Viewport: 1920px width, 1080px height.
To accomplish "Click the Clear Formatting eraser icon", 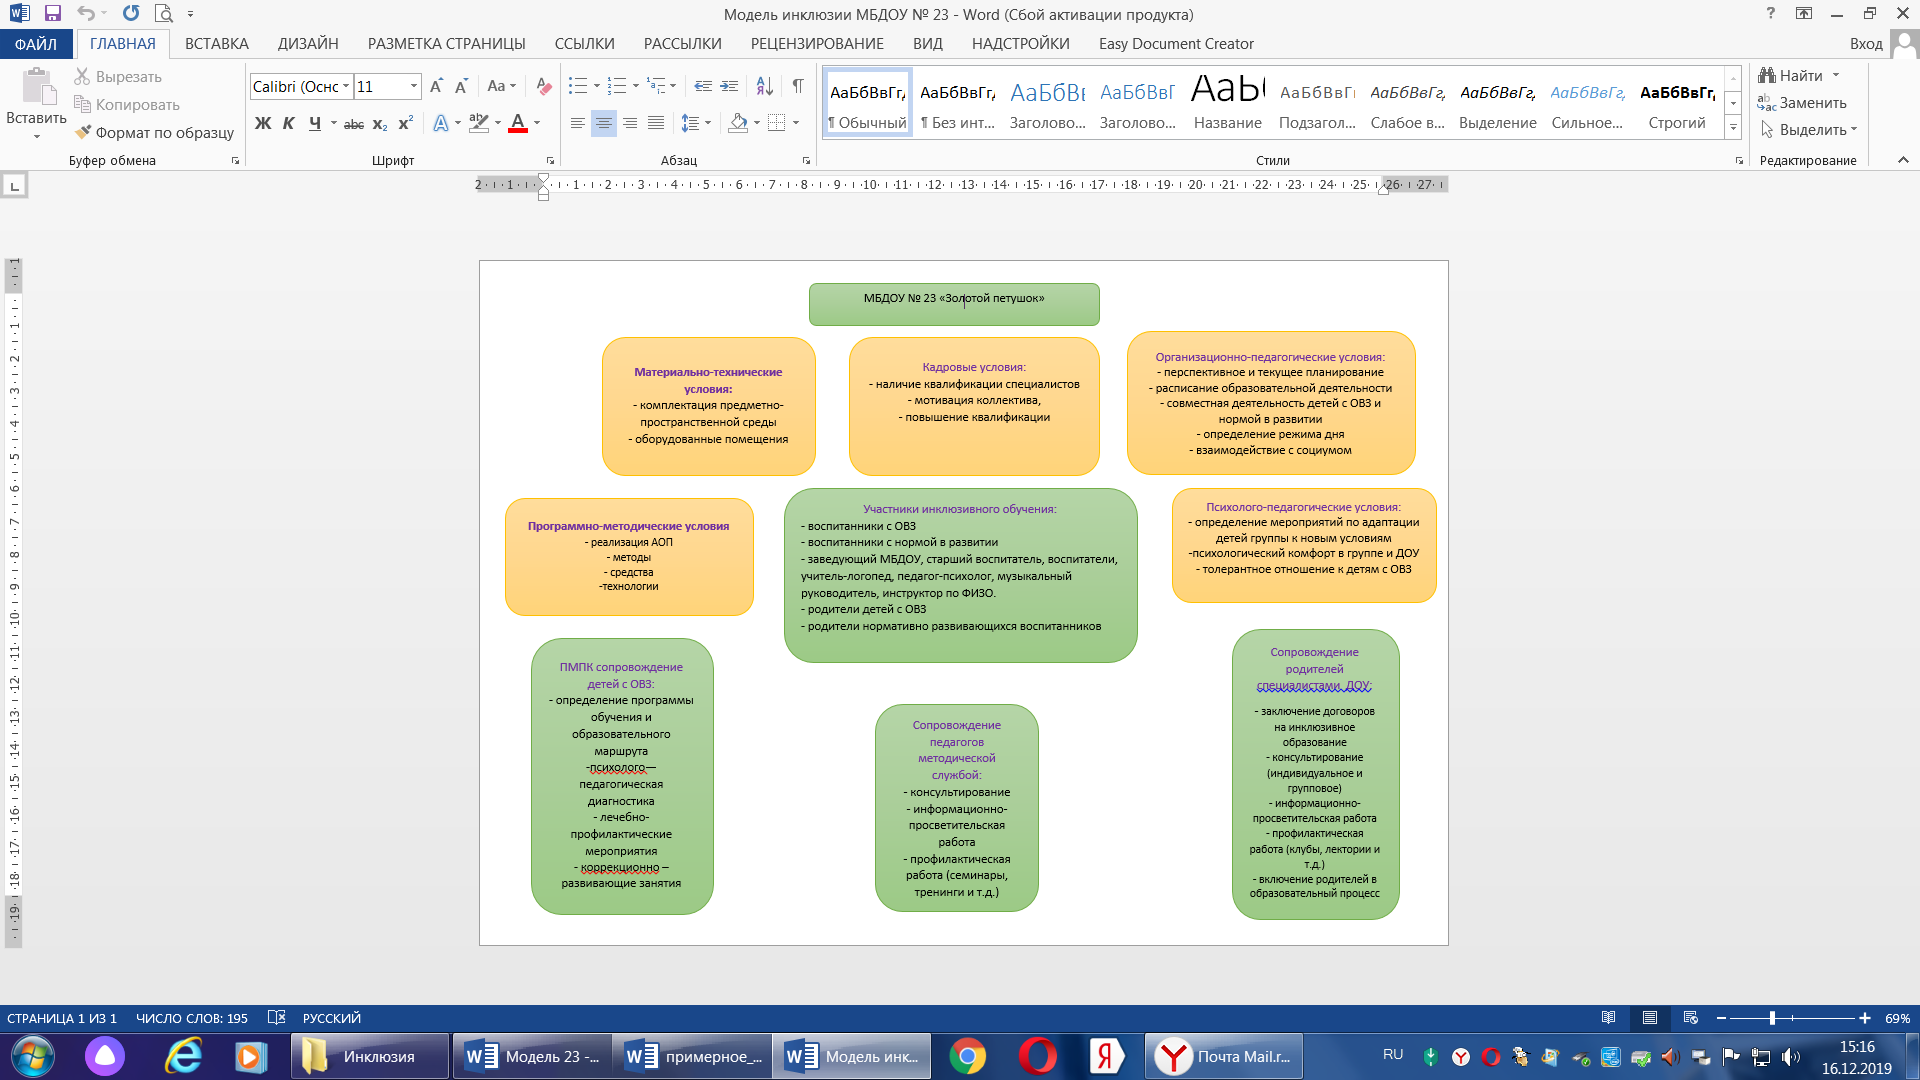I will [543, 87].
